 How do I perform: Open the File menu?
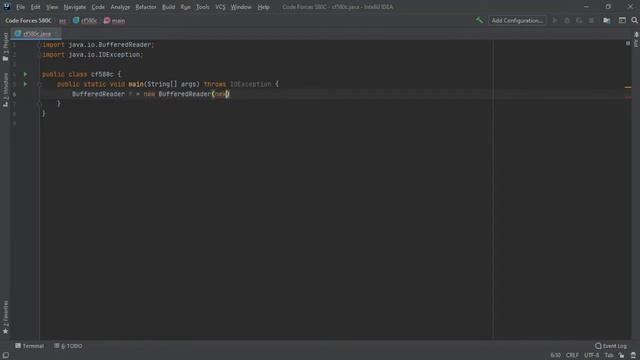pos(20,7)
